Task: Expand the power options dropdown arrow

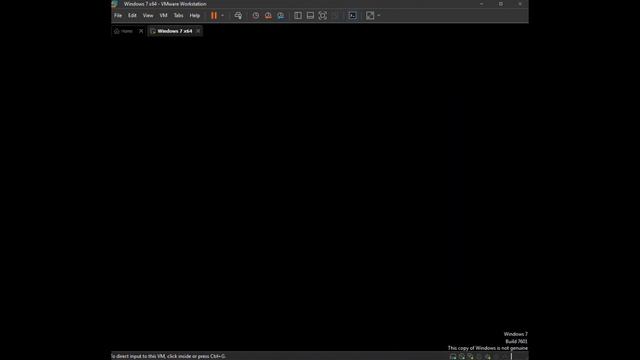Action: pos(222,16)
